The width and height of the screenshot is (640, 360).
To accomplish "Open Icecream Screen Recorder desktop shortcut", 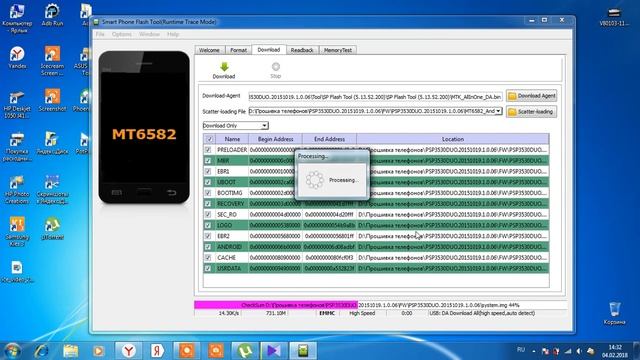I will point(52,60).
